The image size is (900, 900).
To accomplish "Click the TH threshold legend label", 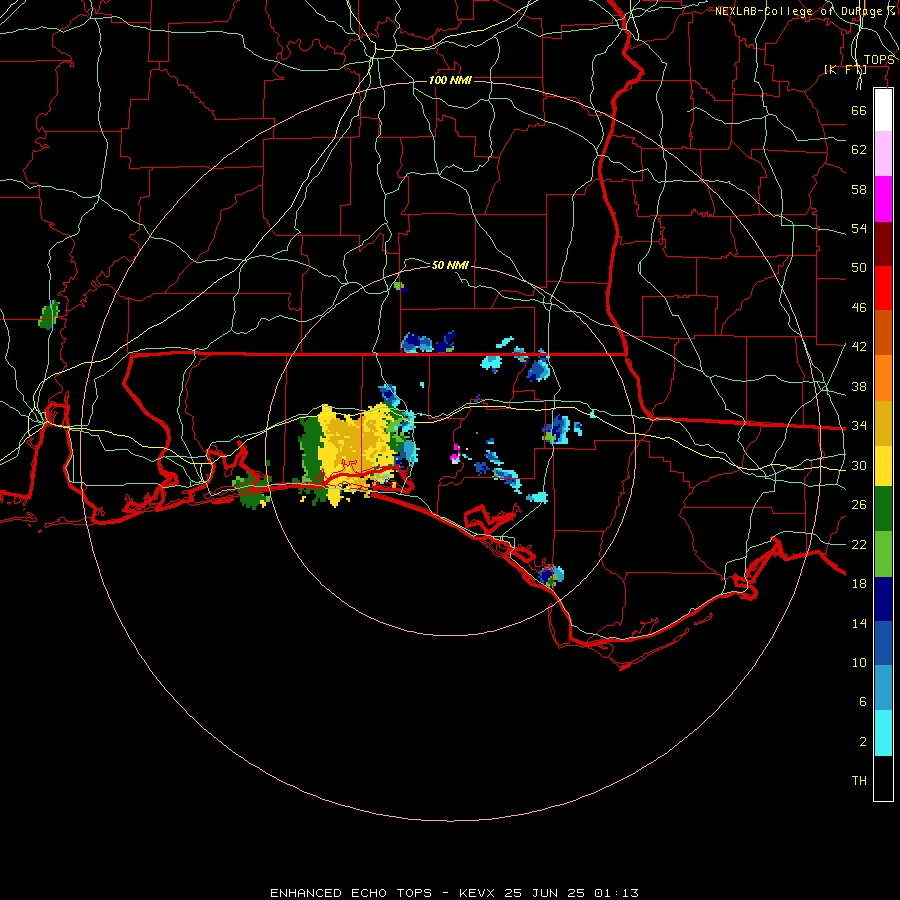I will (859, 781).
